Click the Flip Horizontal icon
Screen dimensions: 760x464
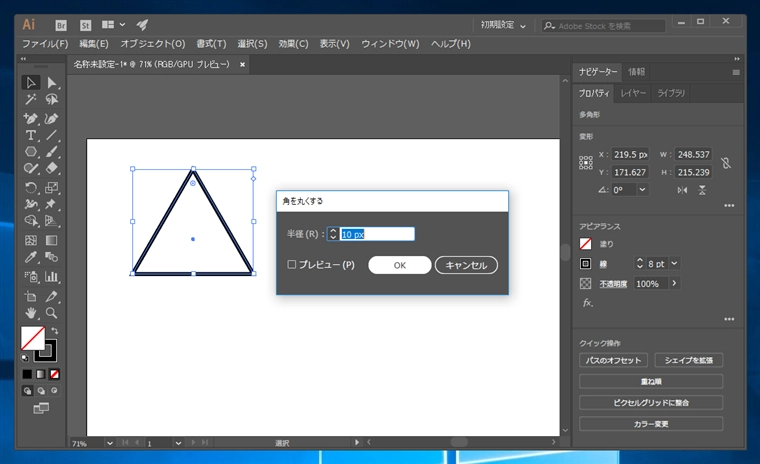point(682,190)
